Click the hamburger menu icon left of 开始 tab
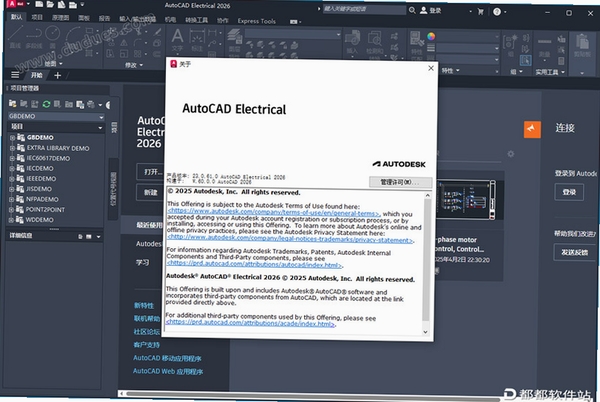 (15, 75)
